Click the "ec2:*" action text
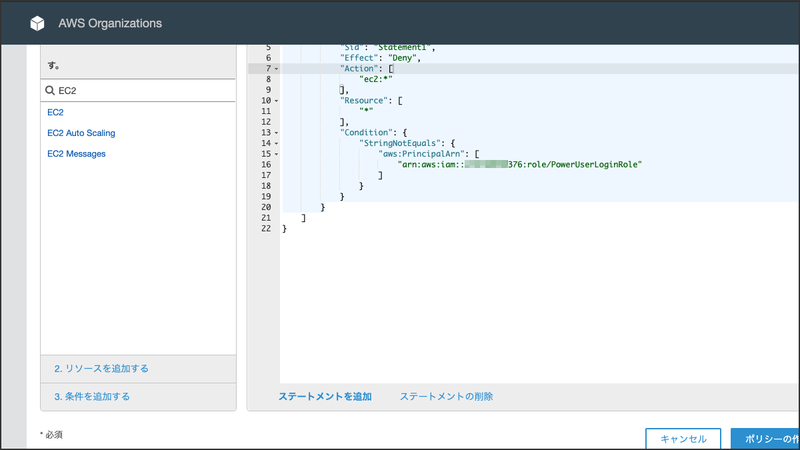 coord(376,79)
